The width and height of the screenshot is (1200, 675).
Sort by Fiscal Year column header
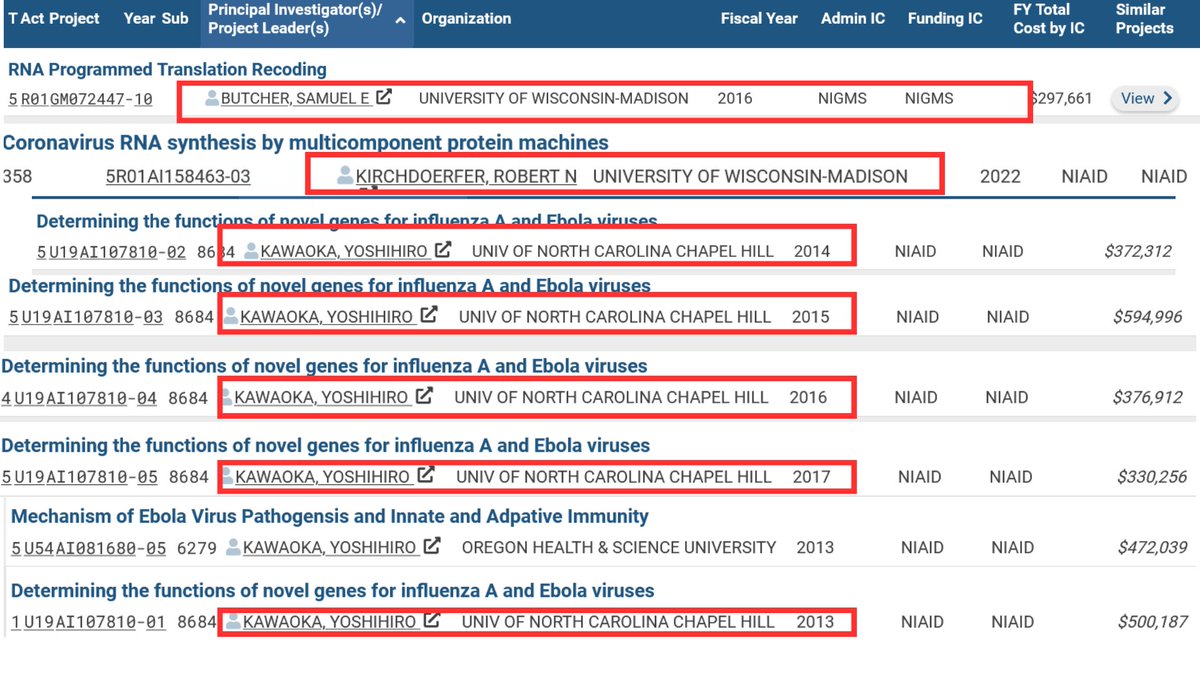pyautogui.click(x=759, y=18)
